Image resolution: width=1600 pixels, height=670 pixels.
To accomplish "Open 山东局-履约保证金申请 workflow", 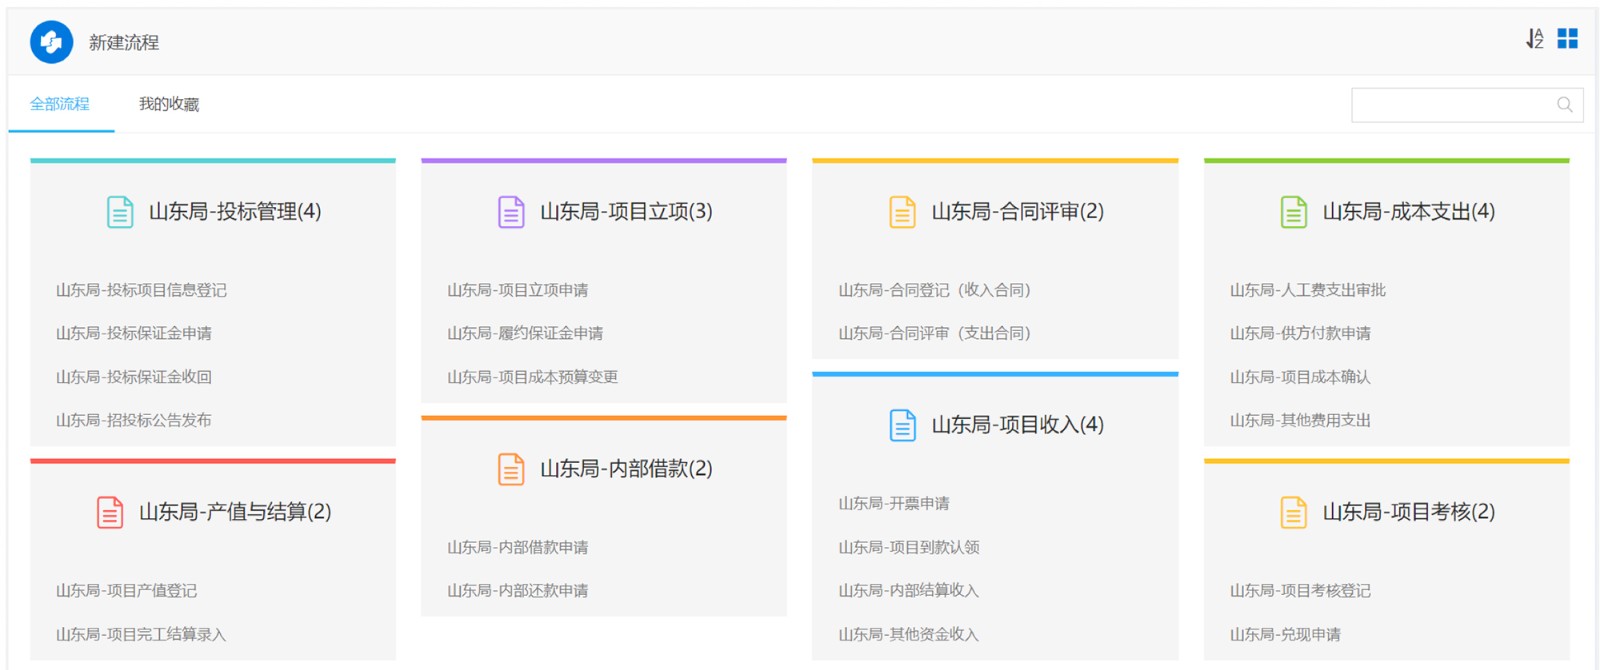I will (x=525, y=333).
